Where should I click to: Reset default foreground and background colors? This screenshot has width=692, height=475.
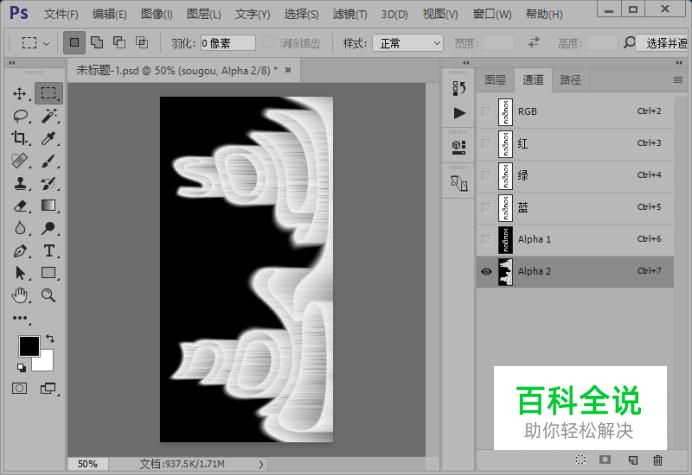21,367
